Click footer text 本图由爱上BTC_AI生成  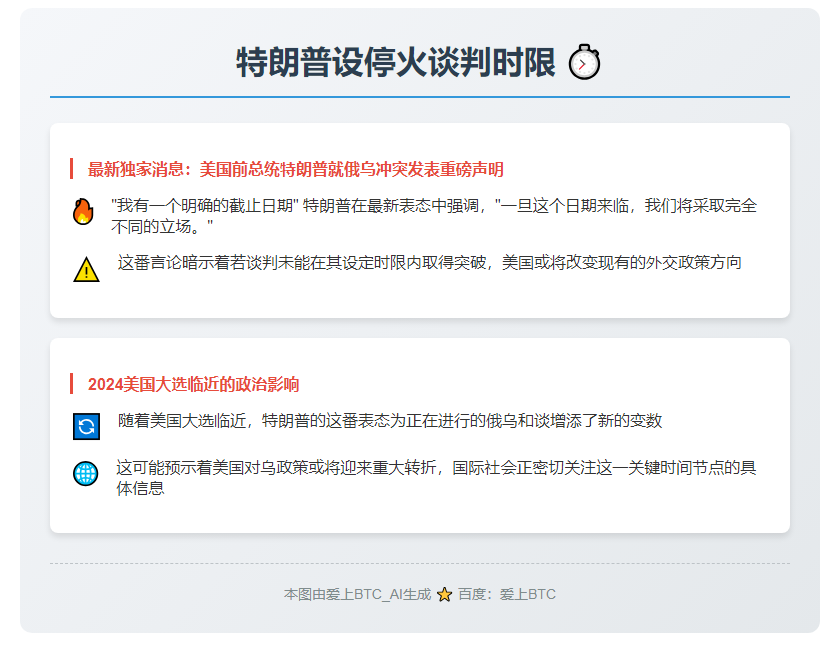[357, 594]
